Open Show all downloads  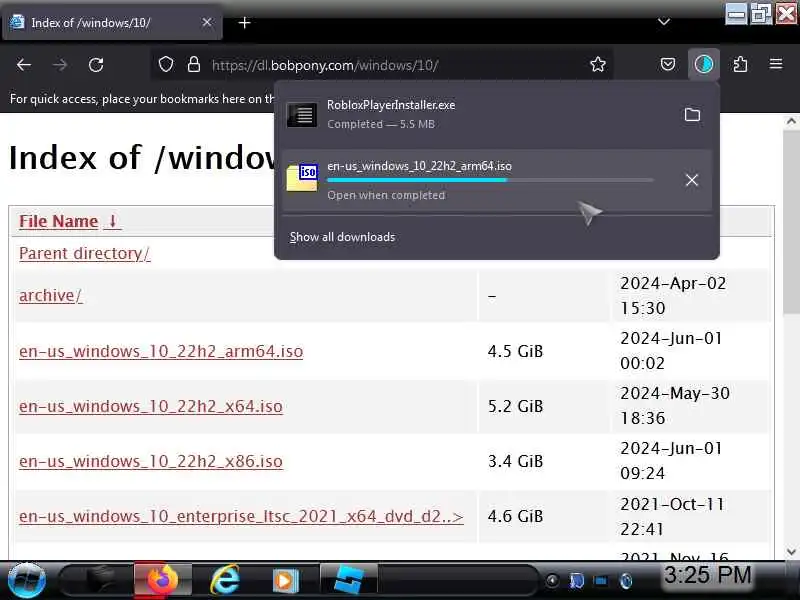tap(342, 237)
